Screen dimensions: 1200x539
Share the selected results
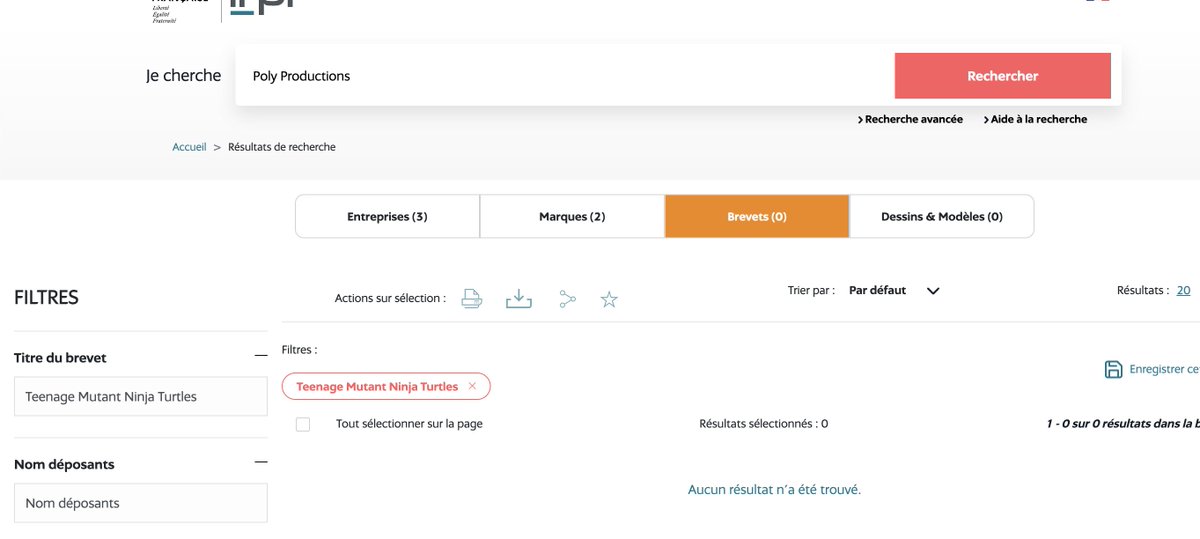pos(567,299)
